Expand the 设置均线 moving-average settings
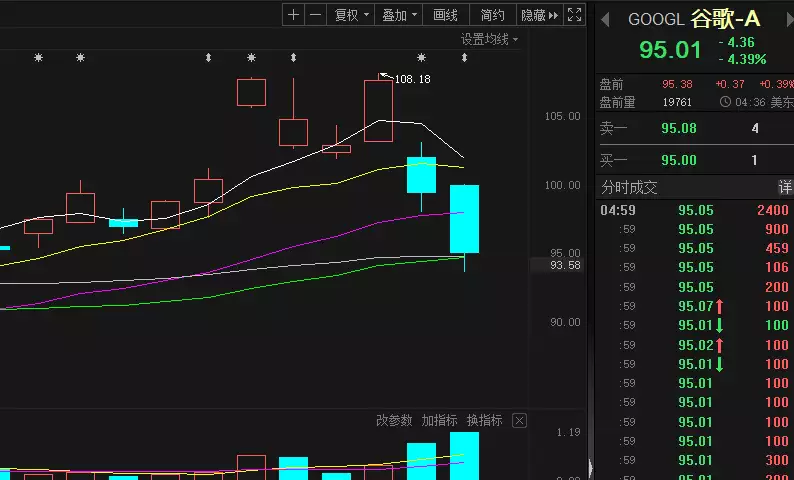This screenshot has width=794, height=480. [x=490, y=39]
